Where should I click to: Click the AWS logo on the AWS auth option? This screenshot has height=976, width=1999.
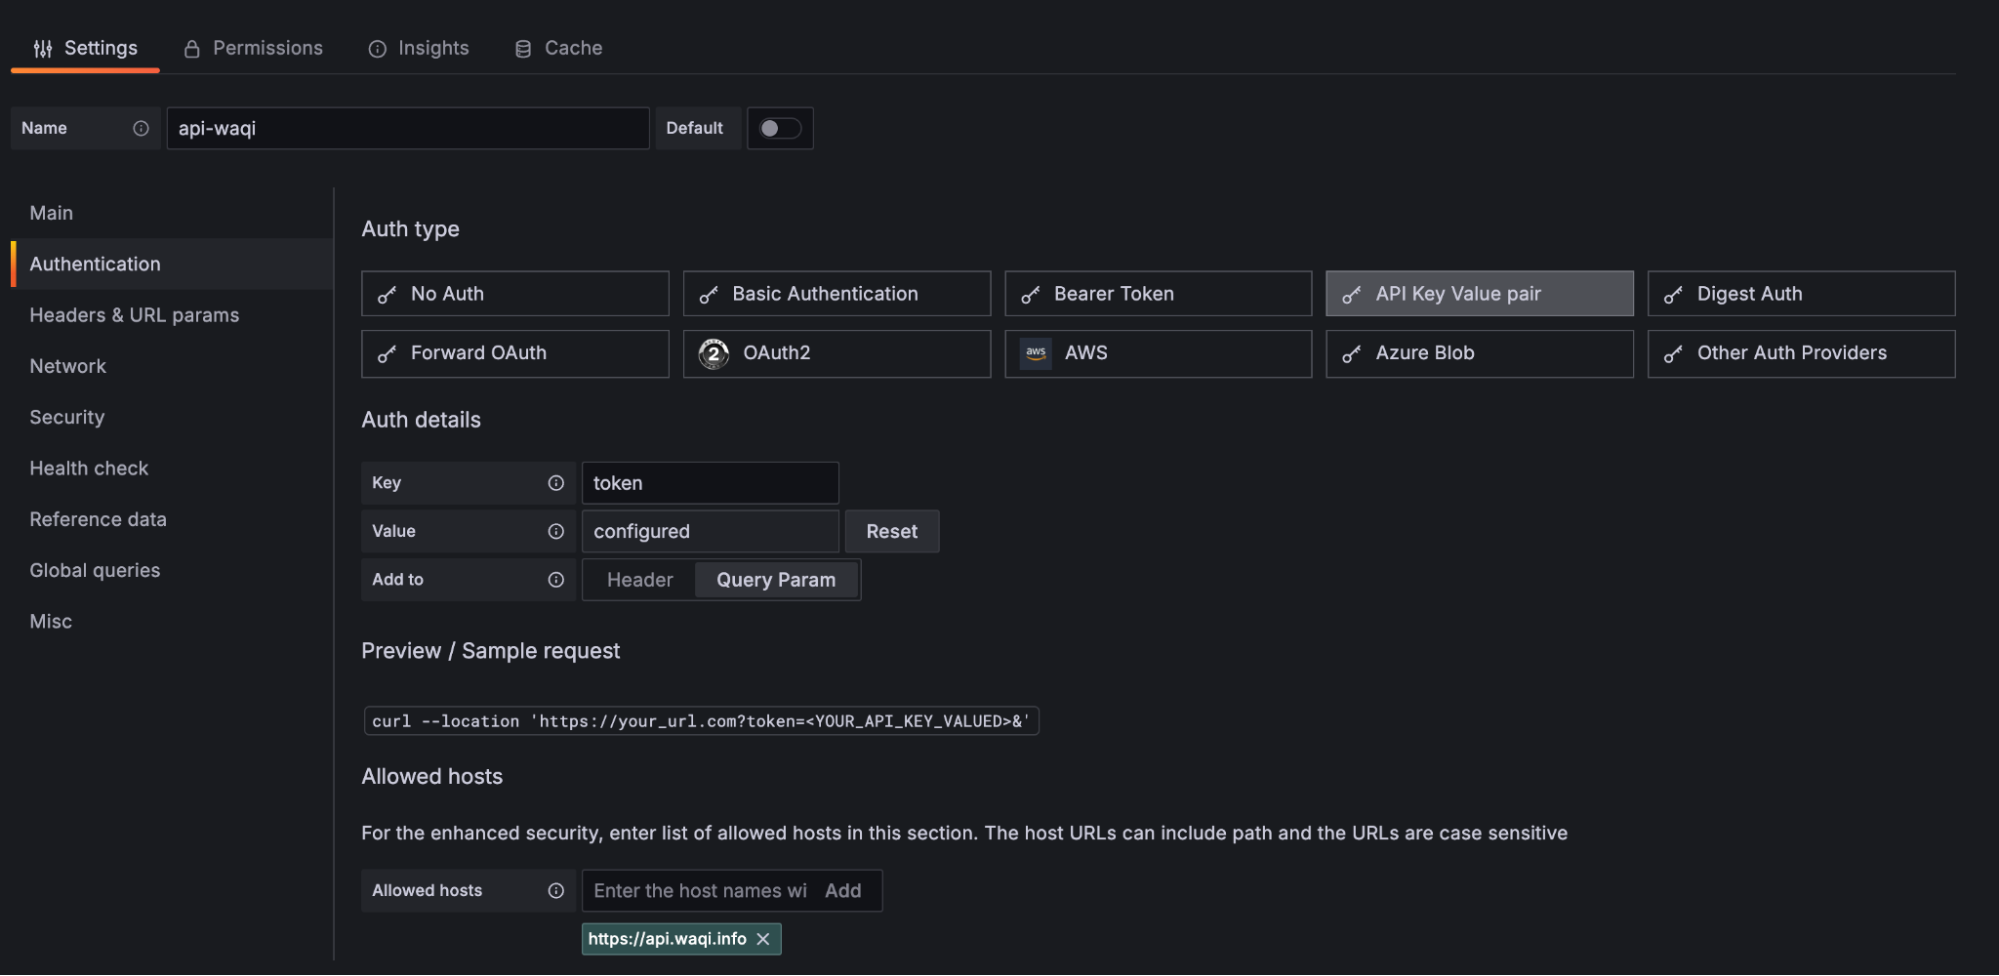coord(1036,353)
